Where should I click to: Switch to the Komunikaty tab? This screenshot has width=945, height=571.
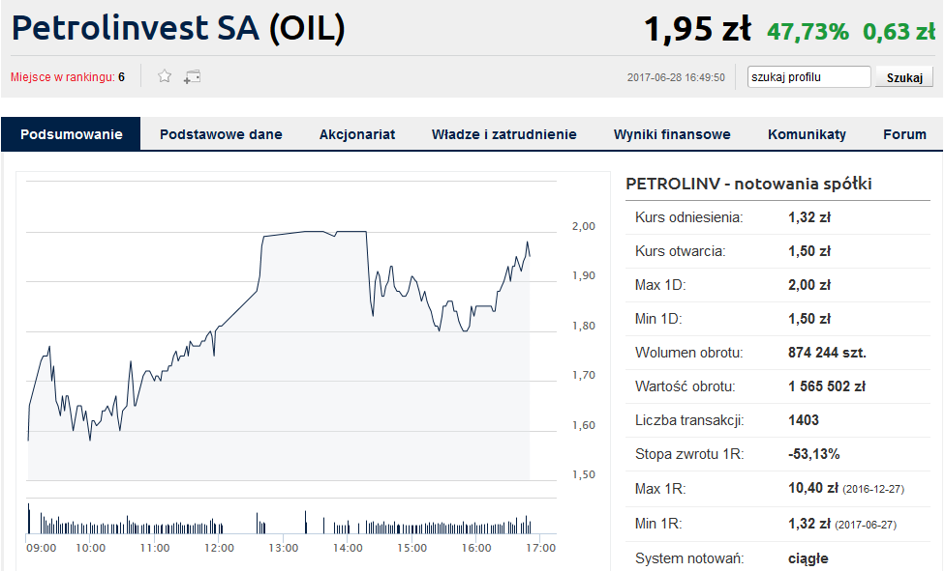pyautogui.click(x=806, y=134)
